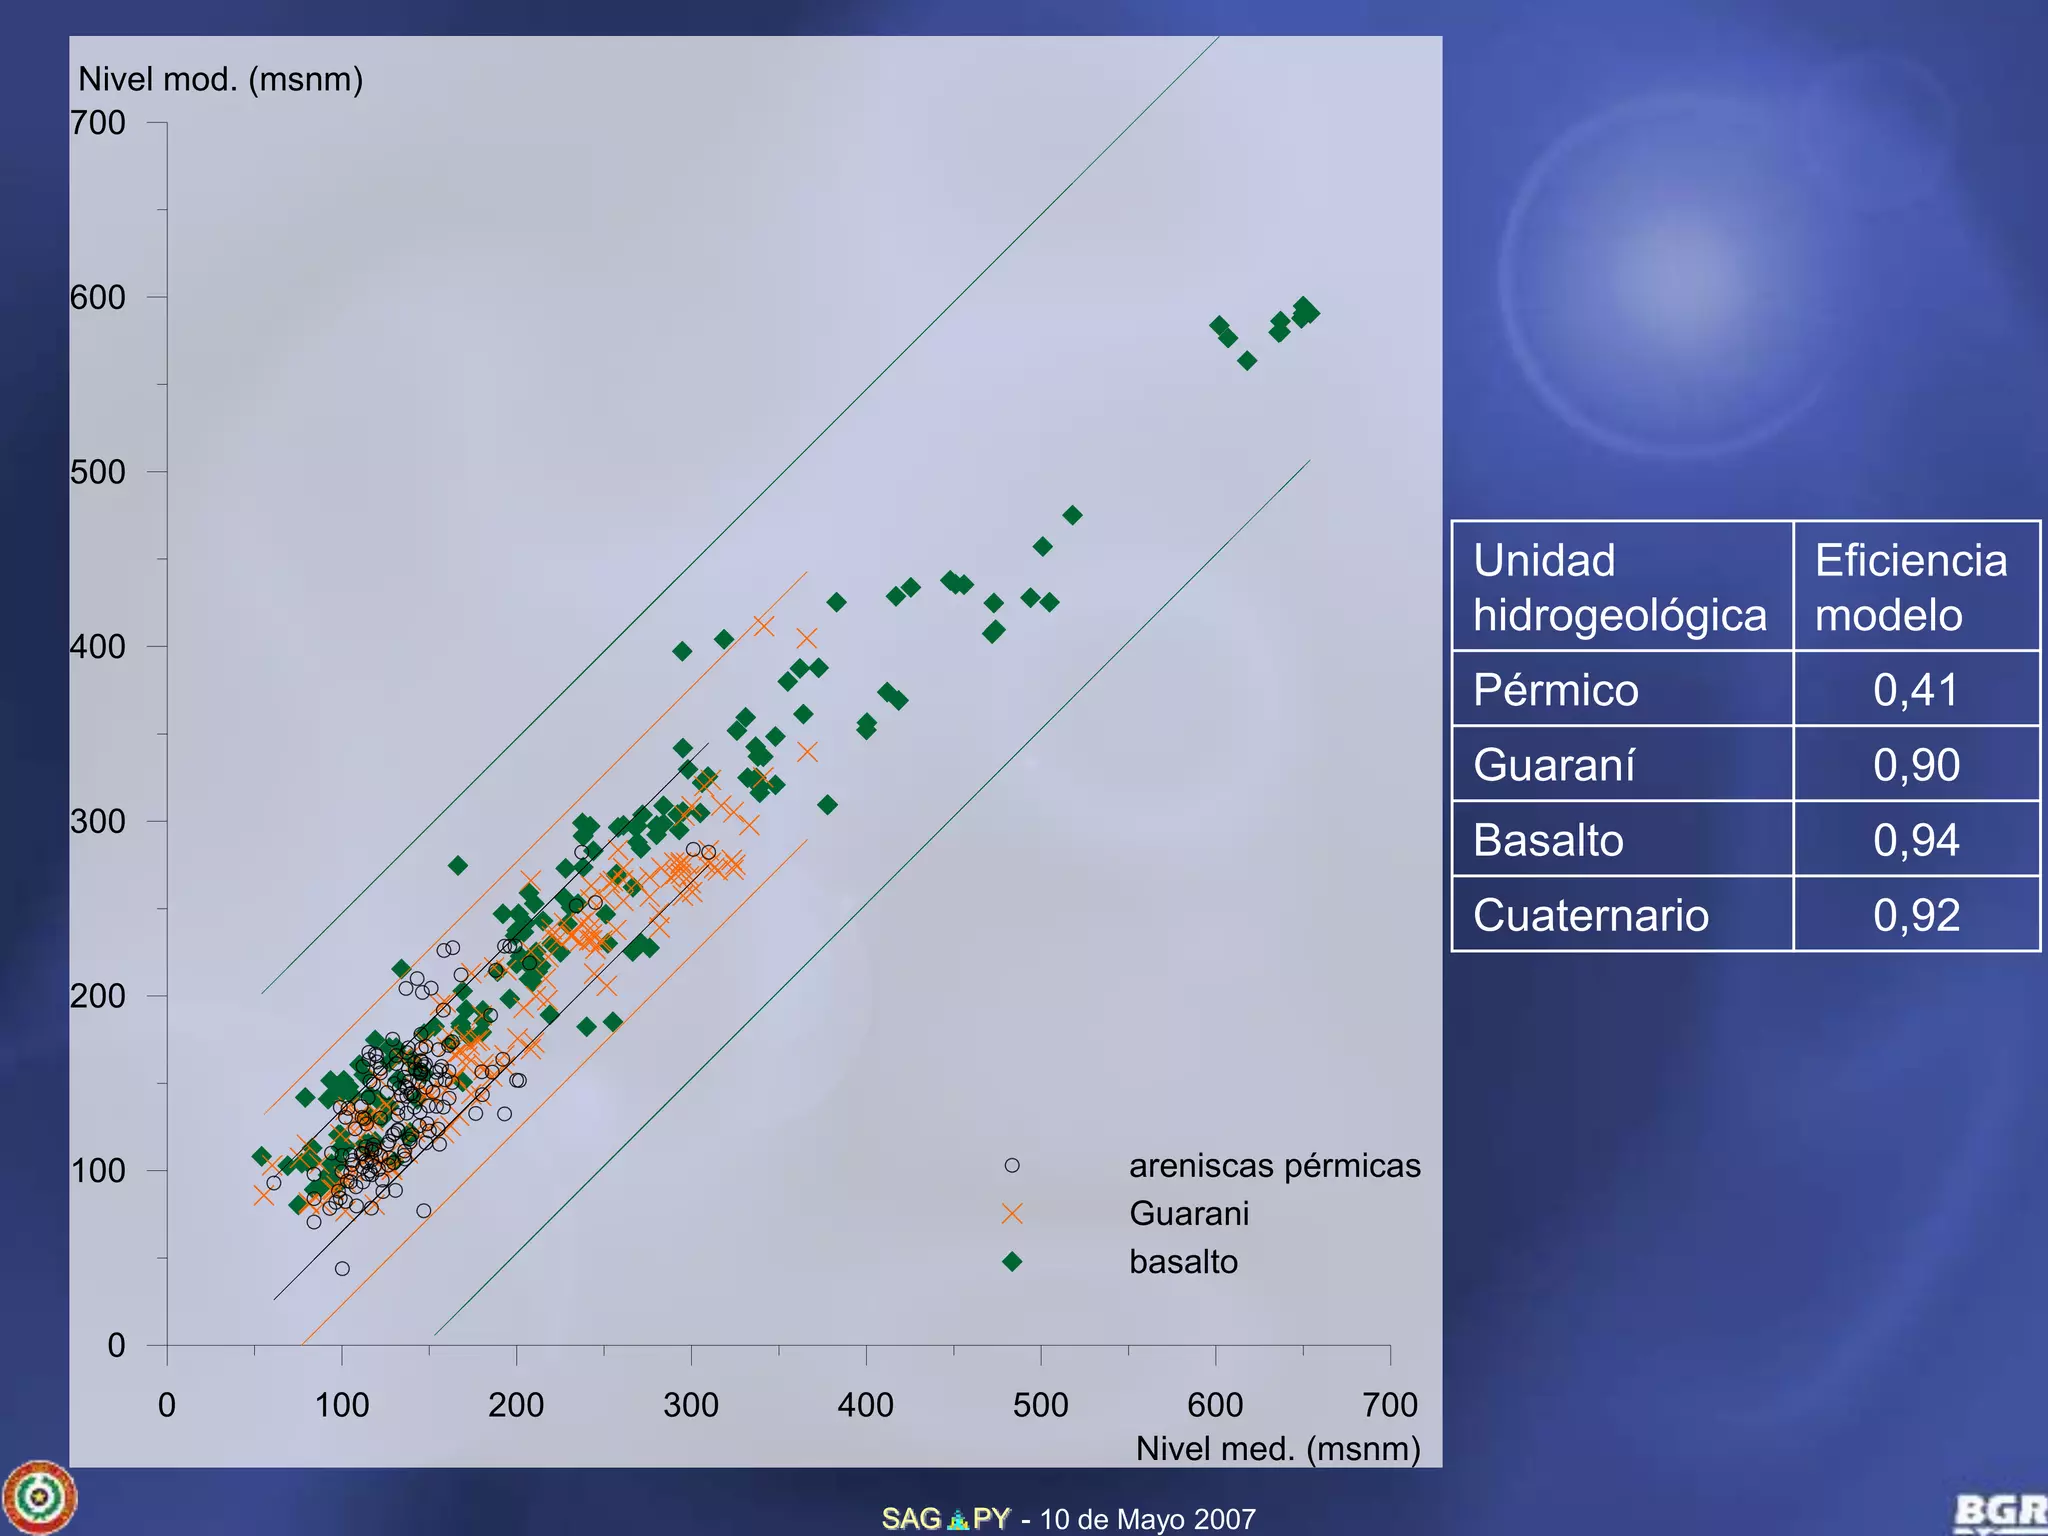Select the Guaraní table cell
The image size is (2048, 1536).
click(1554, 765)
